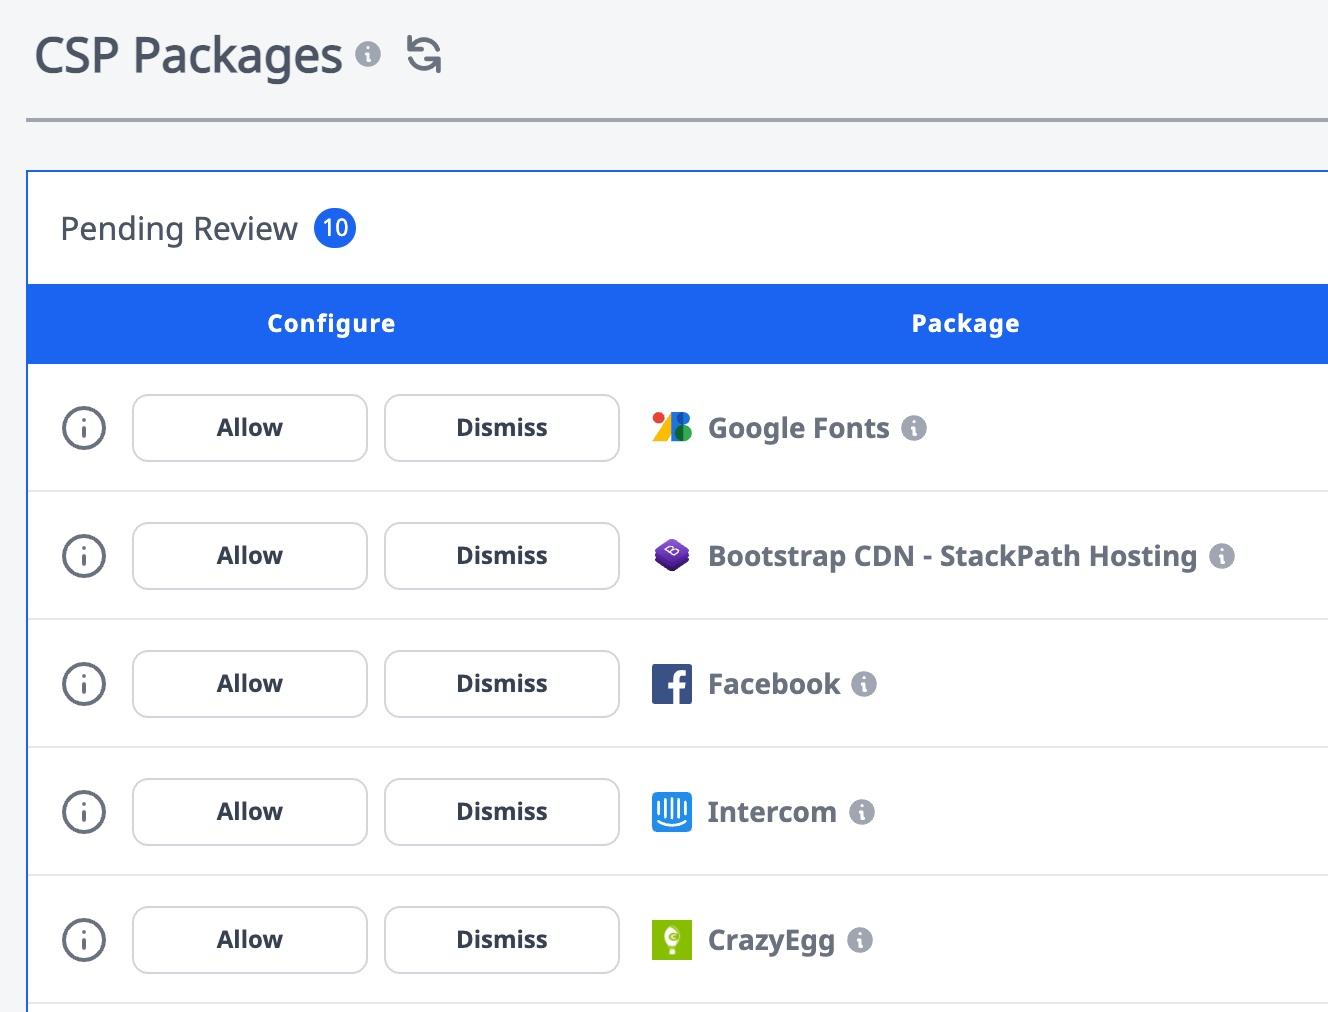This screenshot has width=1328, height=1012.
Task: Click the Pending Review count badge 10
Action: (335, 228)
